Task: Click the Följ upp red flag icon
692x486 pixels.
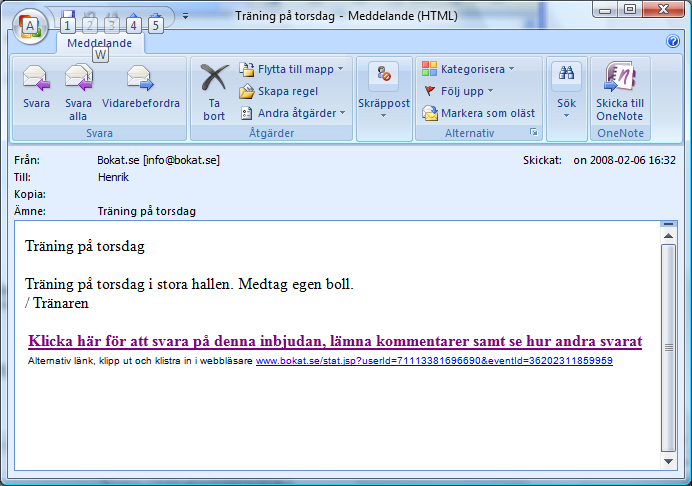Action: 429,91
